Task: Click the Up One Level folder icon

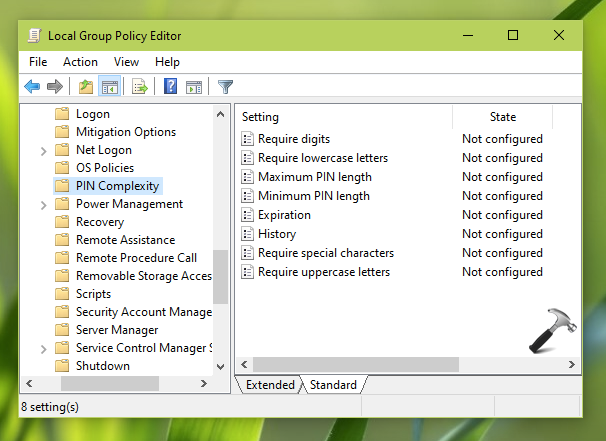Action: click(x=86, y=87)
